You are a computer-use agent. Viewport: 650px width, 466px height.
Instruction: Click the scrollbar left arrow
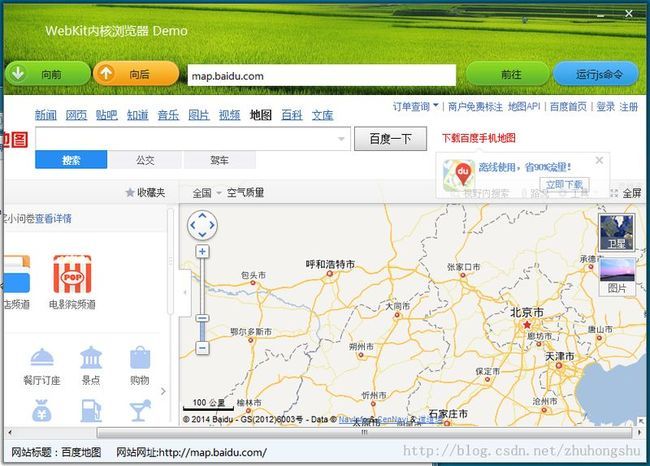click(x=10, y=433)
